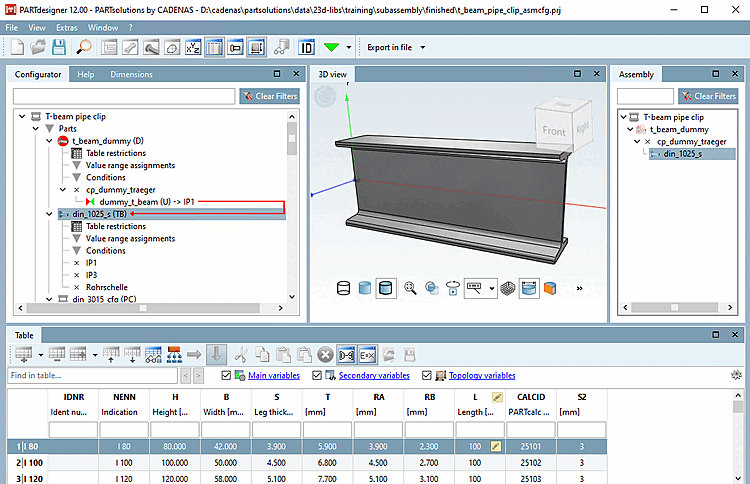Click the zoom-to-fit magnifier in 3D view
750x484 pixels.
pos(410,288)
